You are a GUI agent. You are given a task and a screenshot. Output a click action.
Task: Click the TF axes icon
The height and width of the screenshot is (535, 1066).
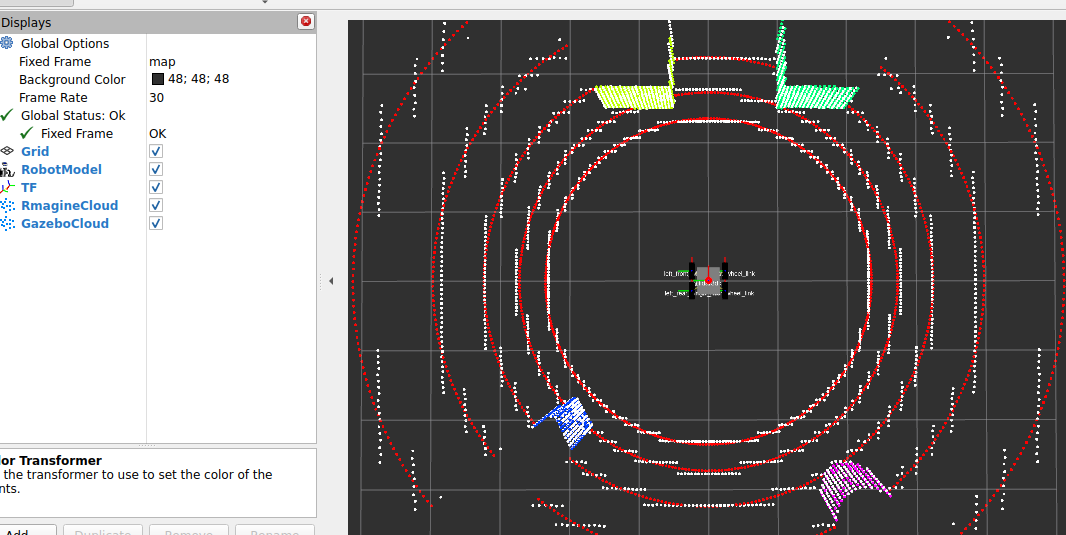coord(7,187)
